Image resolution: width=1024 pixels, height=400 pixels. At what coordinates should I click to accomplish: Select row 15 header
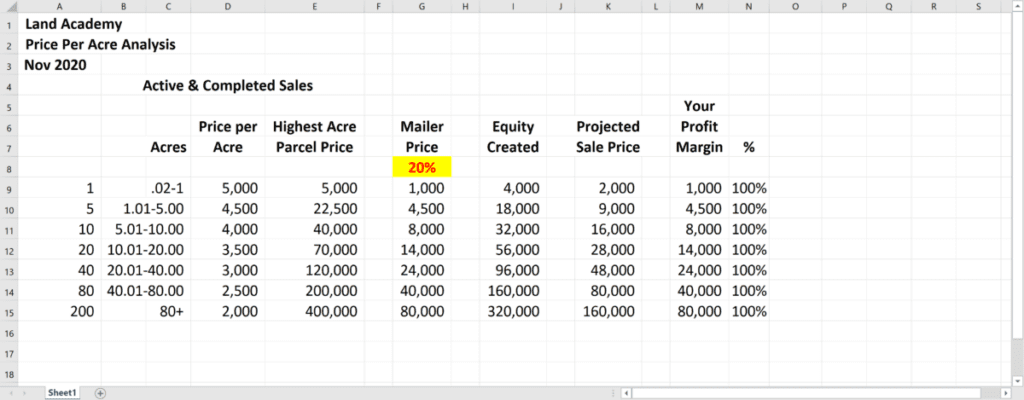(x=8, y=312)
